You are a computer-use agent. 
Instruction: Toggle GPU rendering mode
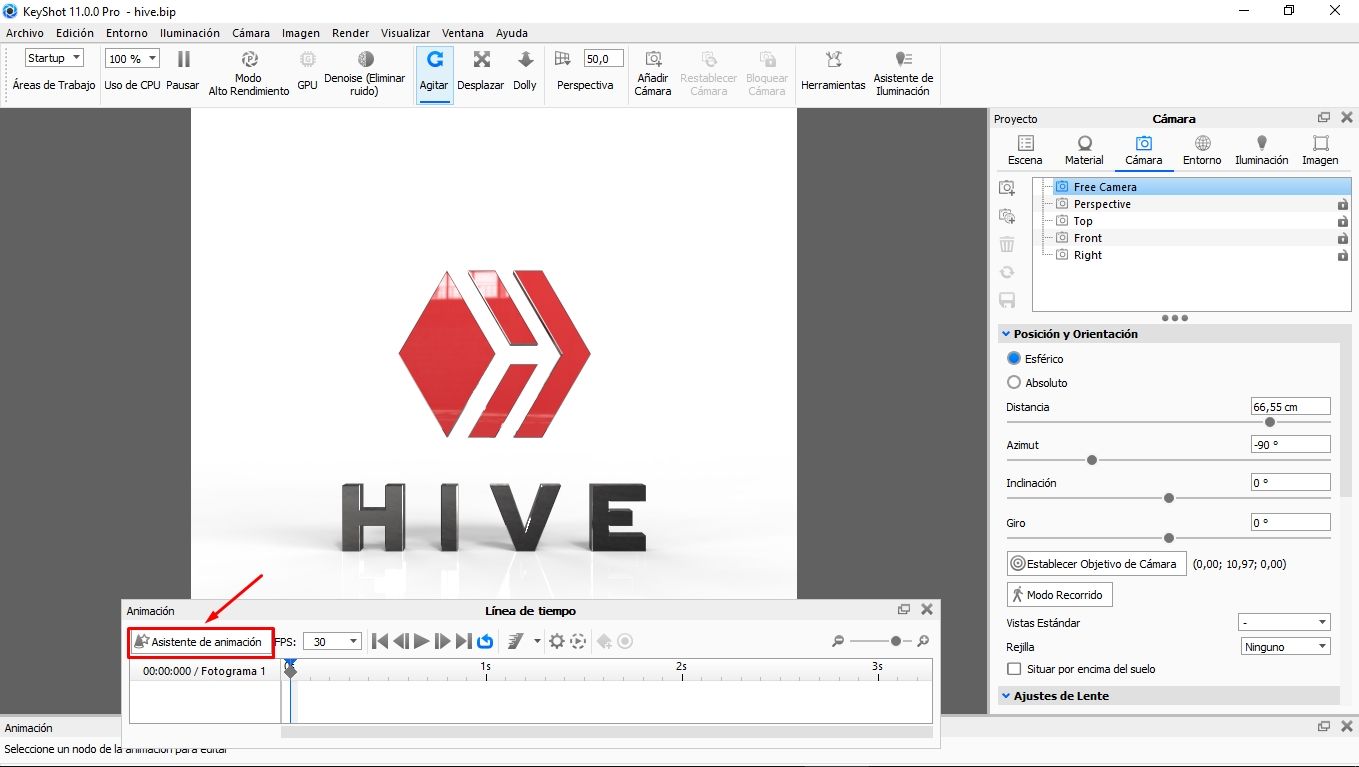pos(307,71)
